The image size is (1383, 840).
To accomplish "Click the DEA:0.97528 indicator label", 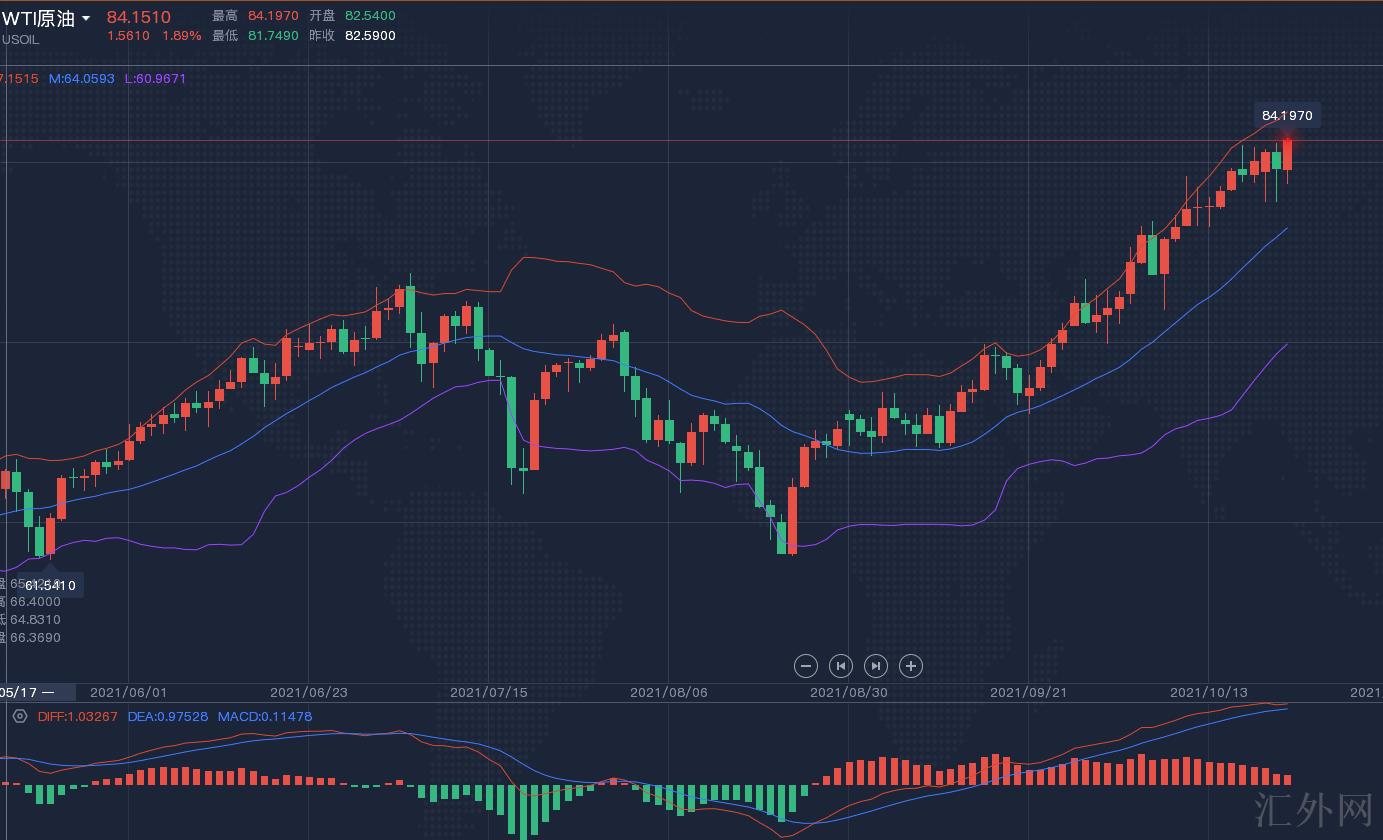I will (x=168, y=716).
